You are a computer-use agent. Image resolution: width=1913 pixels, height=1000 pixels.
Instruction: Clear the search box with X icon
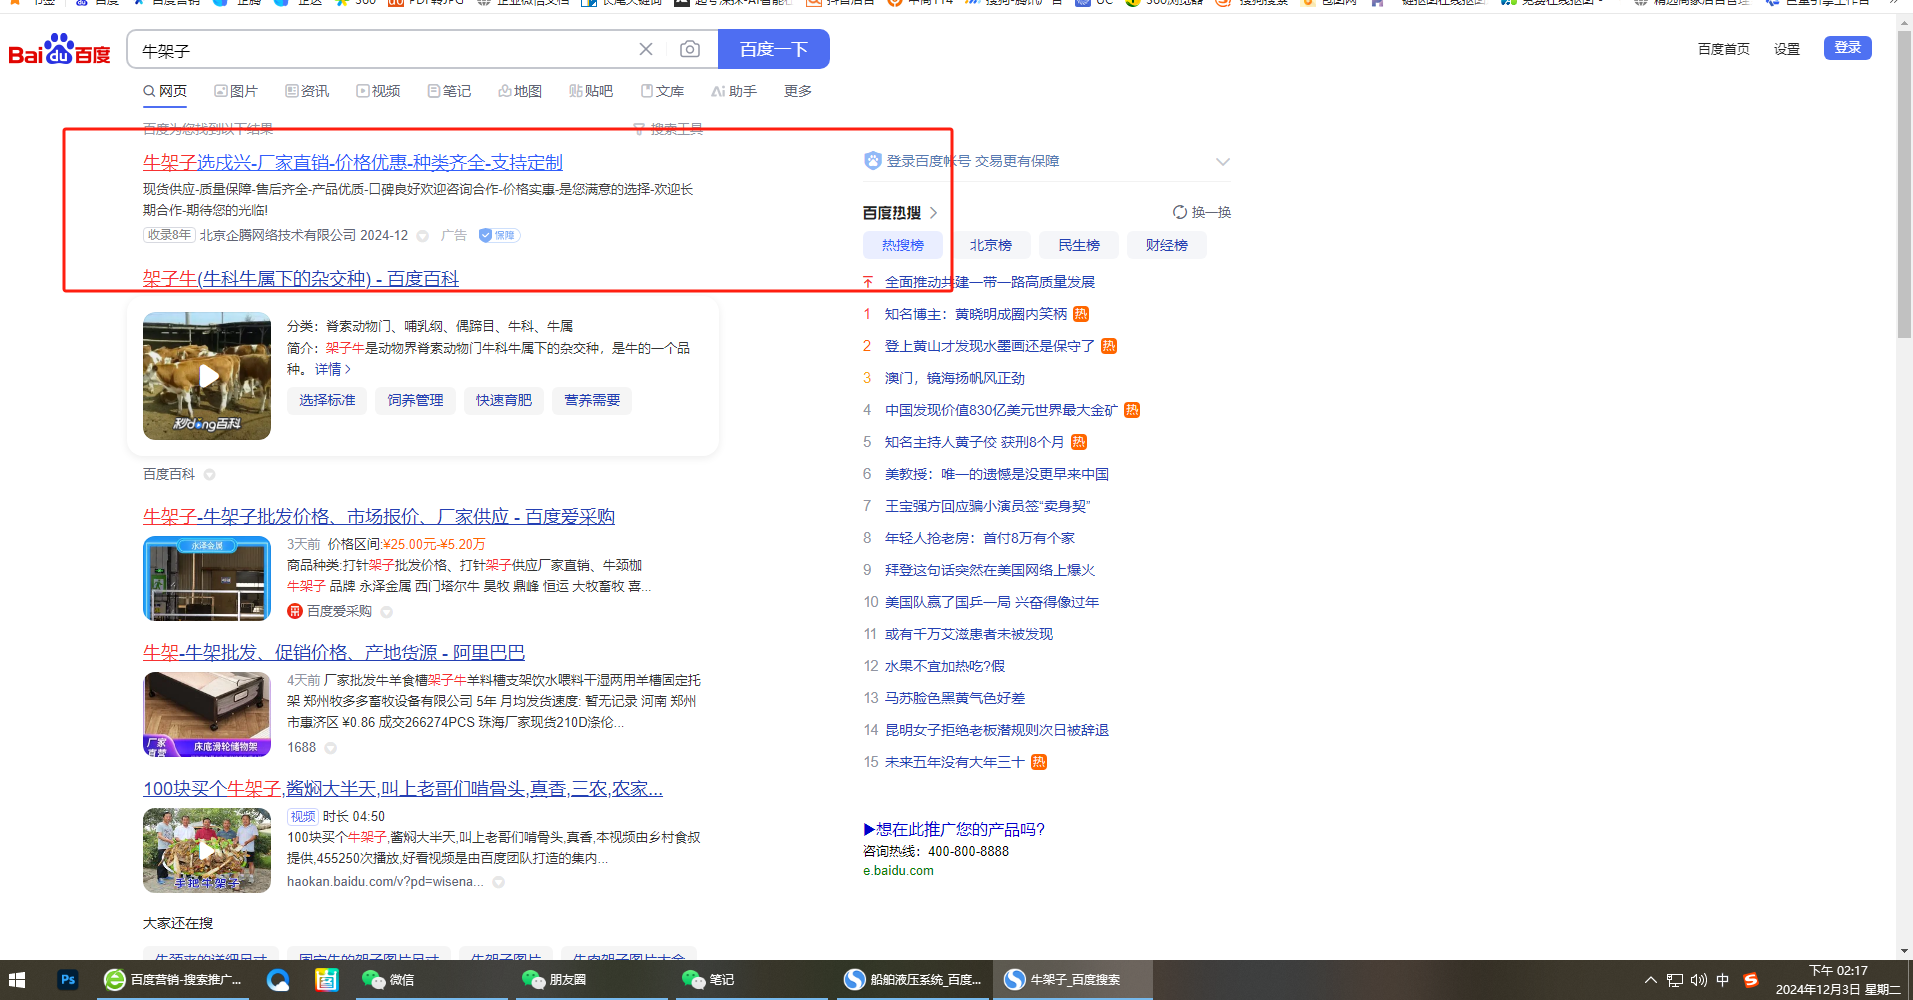coord(646,49)
